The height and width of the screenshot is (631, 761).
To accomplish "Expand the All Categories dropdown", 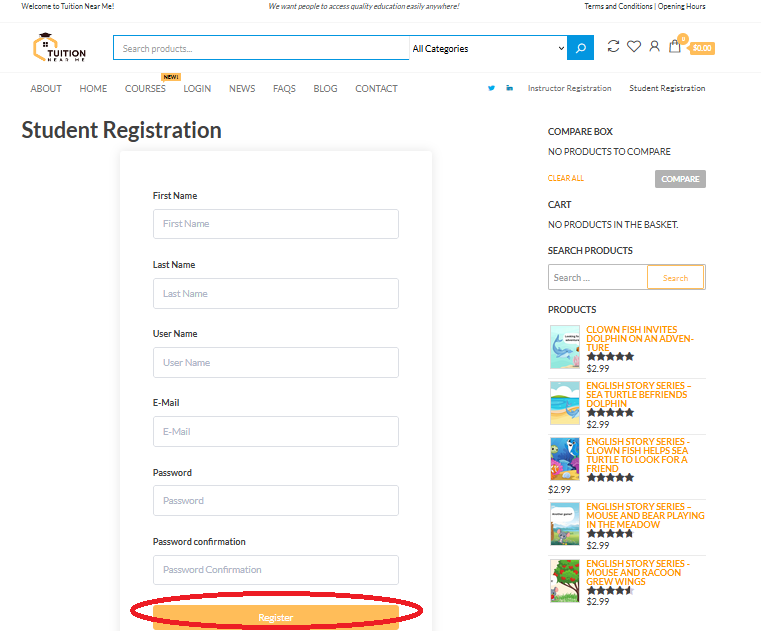I will tap(488, 48).
